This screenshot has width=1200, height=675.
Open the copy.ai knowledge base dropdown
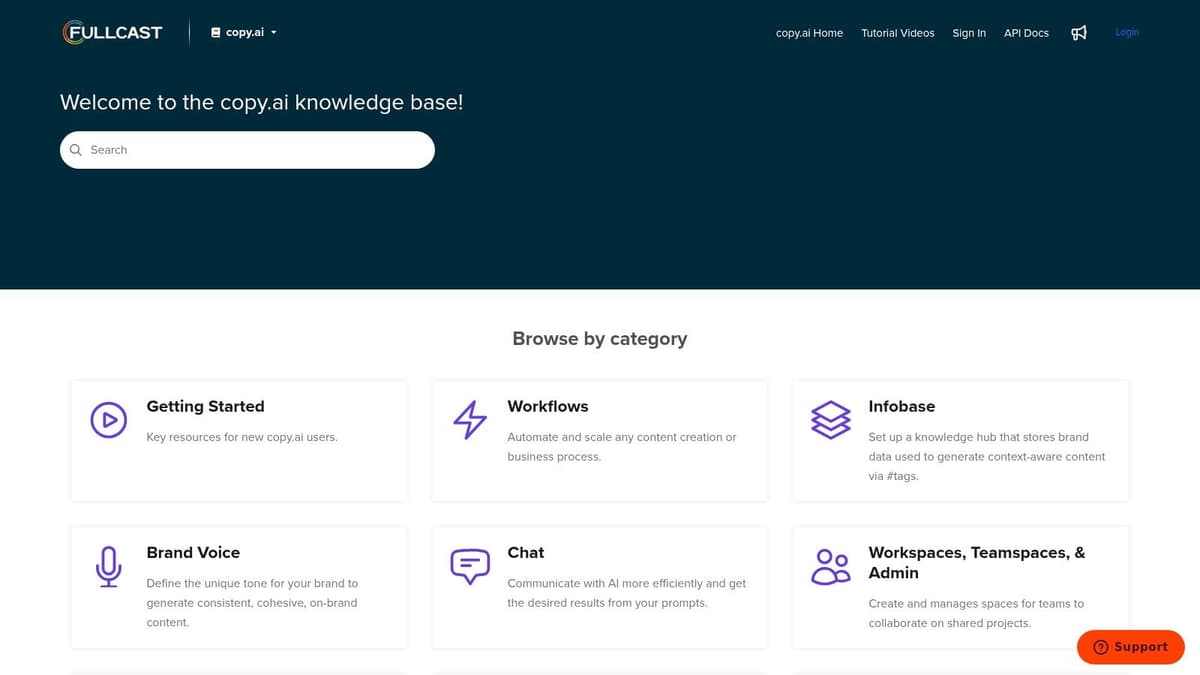click(x=244, y=33)
